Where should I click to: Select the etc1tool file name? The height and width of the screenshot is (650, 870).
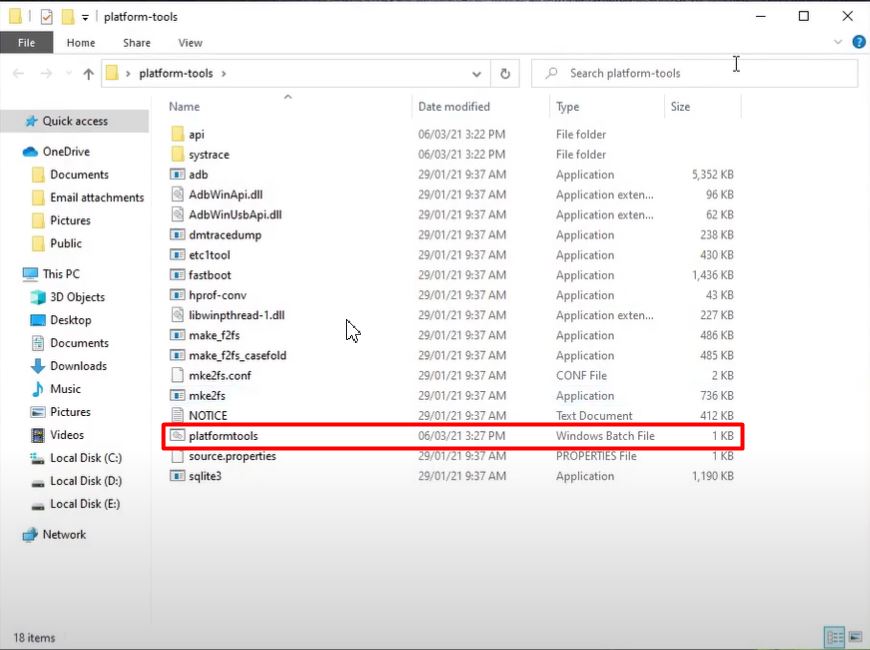pyautogui.click(x=209, y=255)
